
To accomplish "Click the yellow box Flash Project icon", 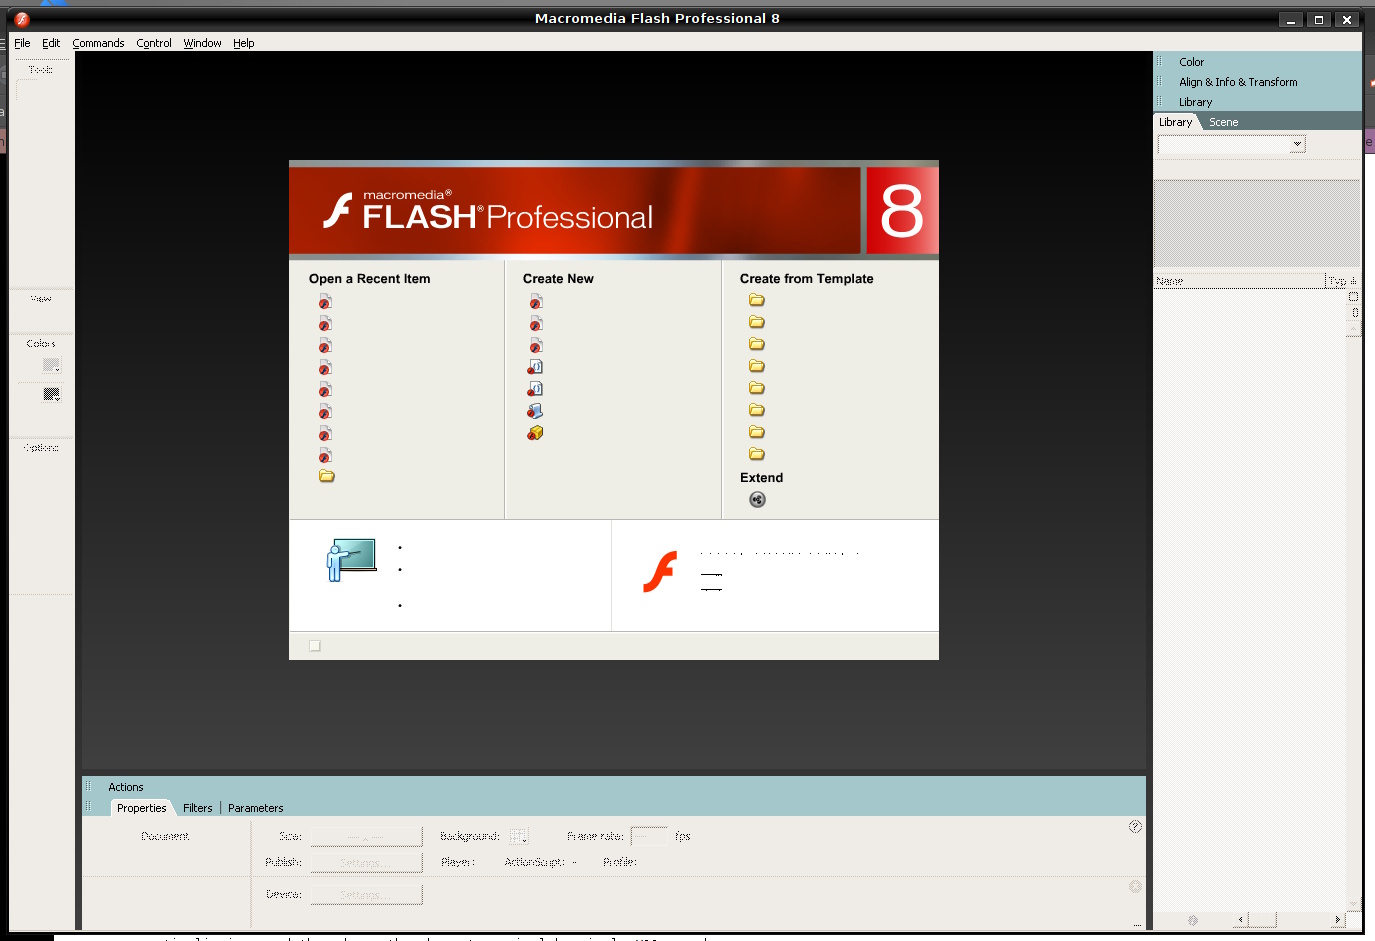I will tap(536, 433).
